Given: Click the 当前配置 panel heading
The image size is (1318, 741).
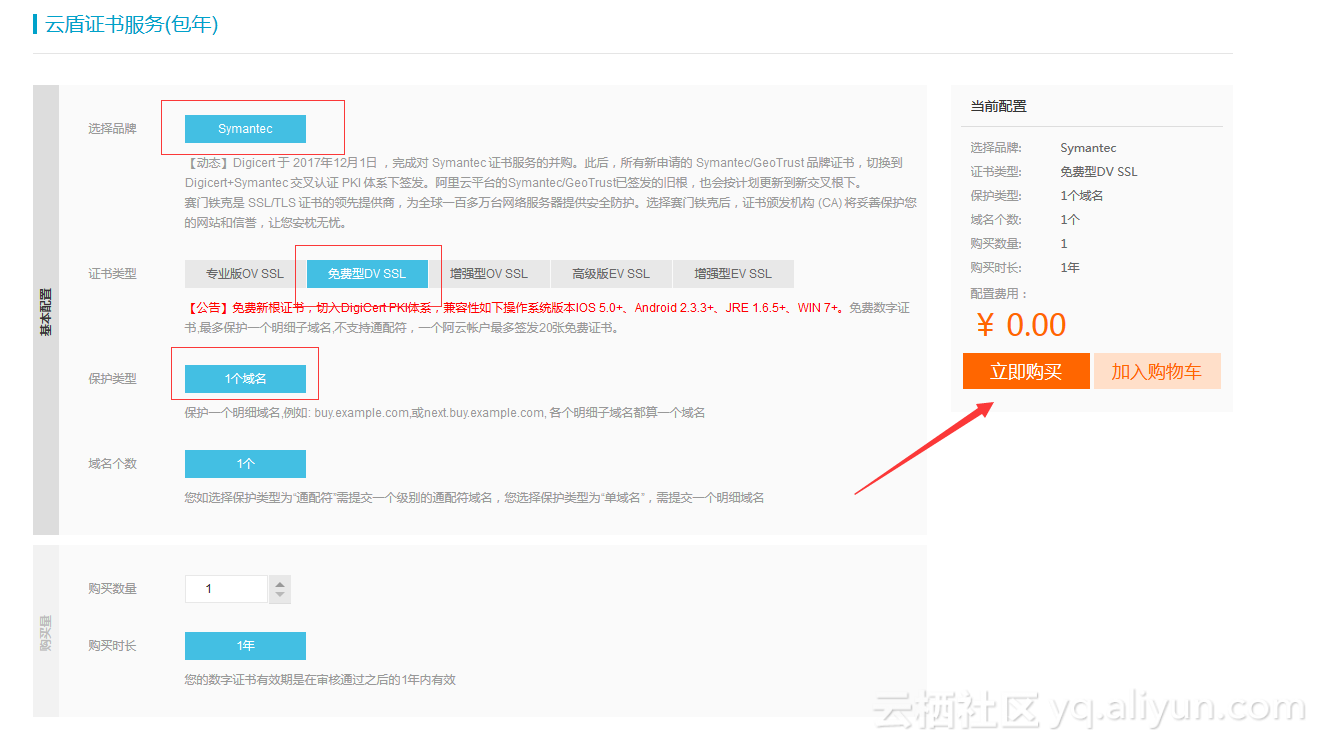Looking at the screenshot, I should tap(998, 106).
